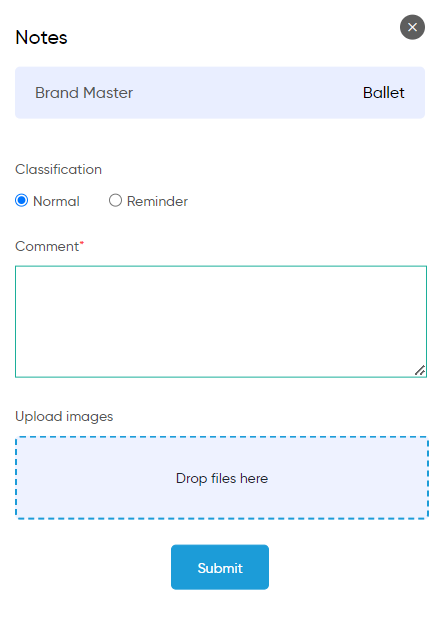
Task: Select the Normal classification radio button
Action: point(22,201)
